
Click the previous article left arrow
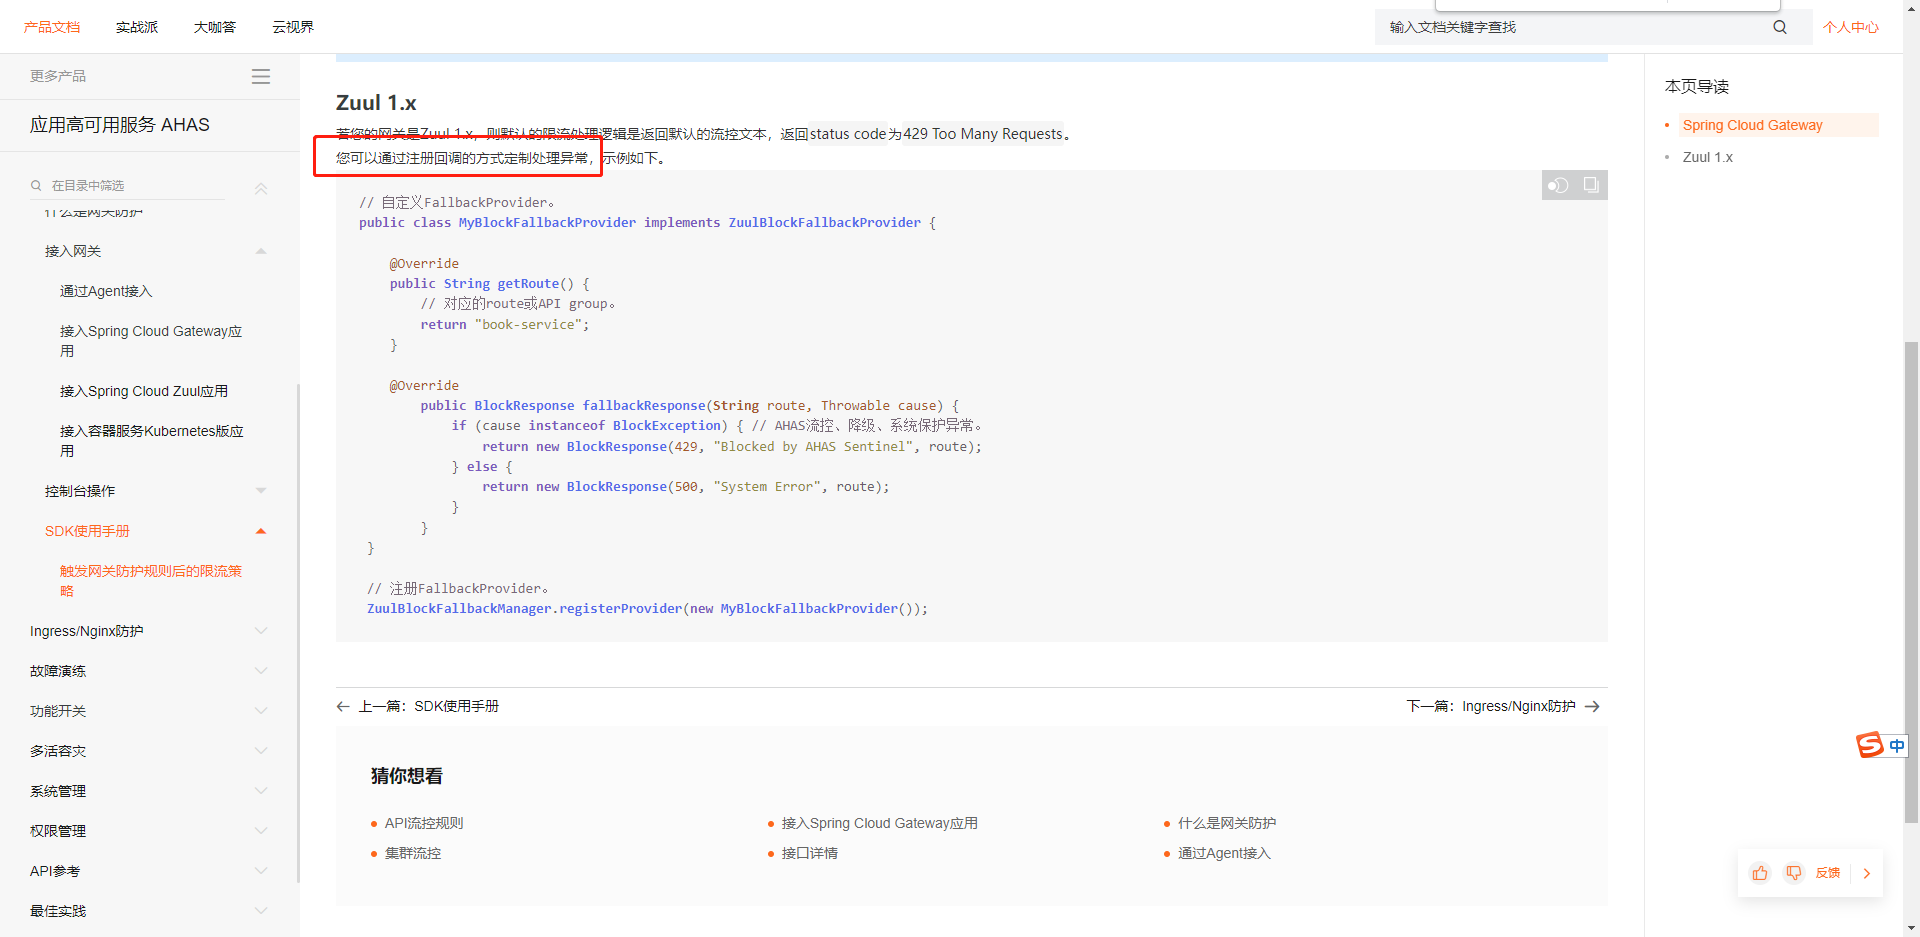[x=343, y=706]
